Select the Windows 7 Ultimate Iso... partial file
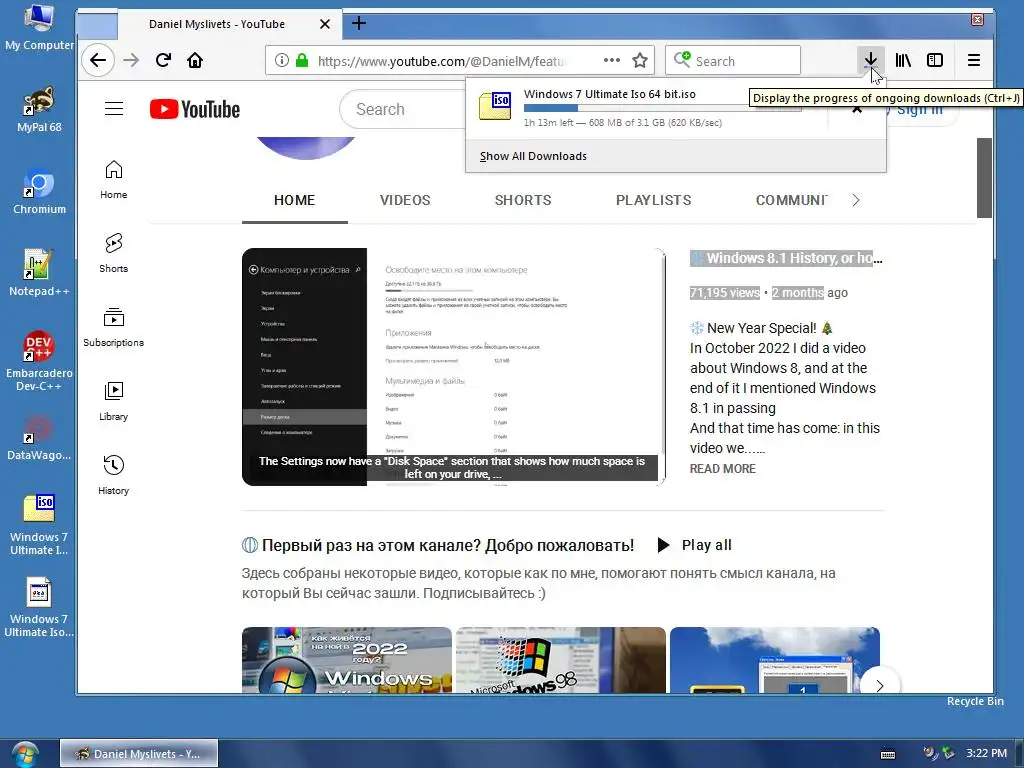1024x768 pixels. [x=39, y=607]
